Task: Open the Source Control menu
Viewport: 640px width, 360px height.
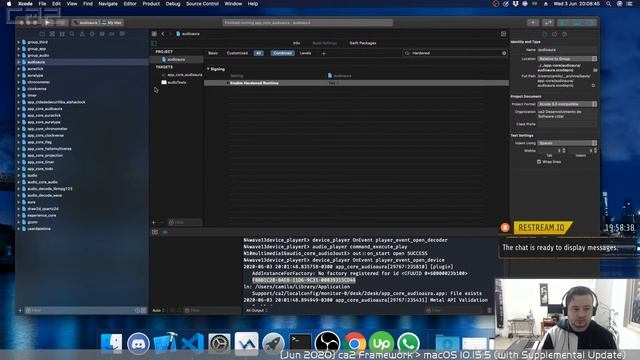Action: (202, 4)
